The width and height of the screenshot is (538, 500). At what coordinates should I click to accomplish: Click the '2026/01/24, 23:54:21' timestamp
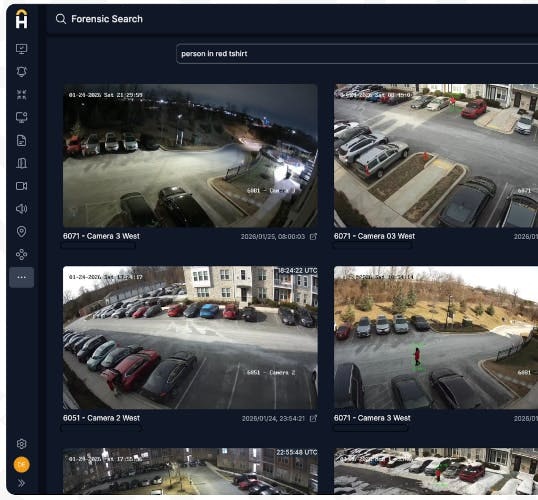pyautogui.click(x=273, y=418)
